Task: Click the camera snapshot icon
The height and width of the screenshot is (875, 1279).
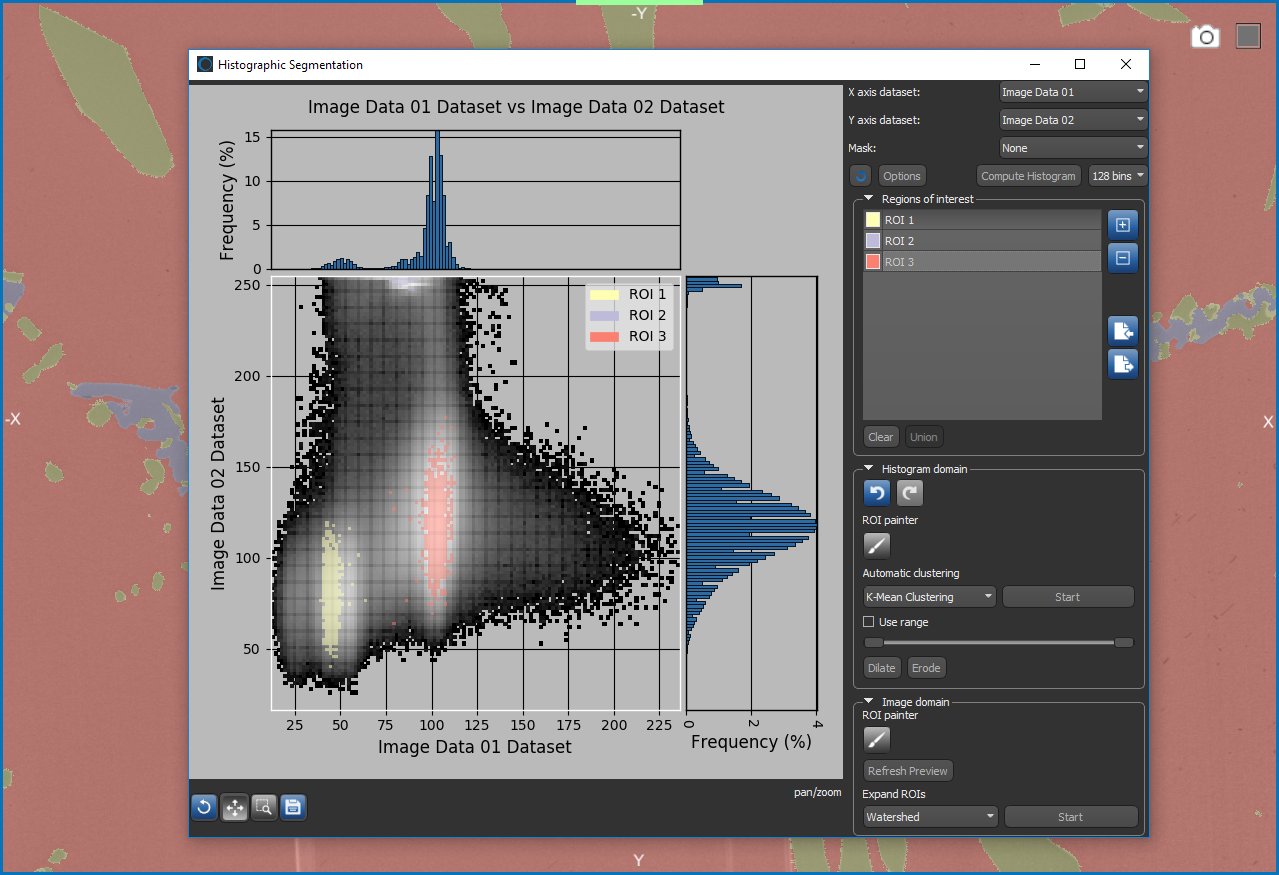Action: click(1206, 37)
